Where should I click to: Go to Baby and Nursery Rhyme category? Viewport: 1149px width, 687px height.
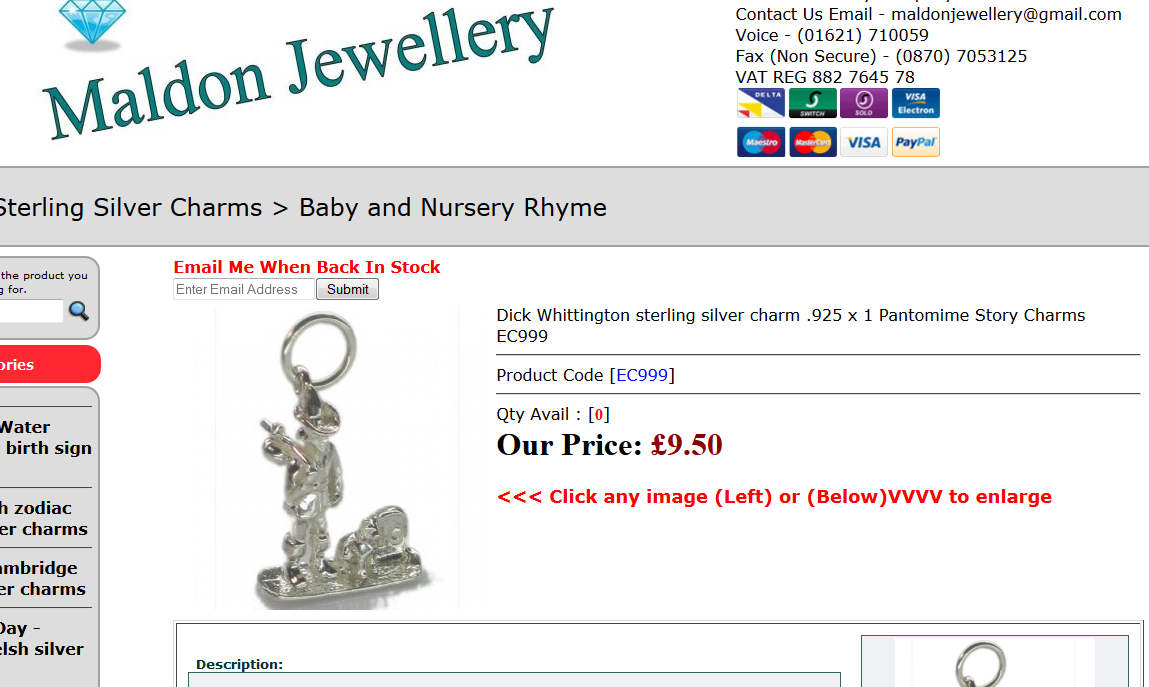453,208
